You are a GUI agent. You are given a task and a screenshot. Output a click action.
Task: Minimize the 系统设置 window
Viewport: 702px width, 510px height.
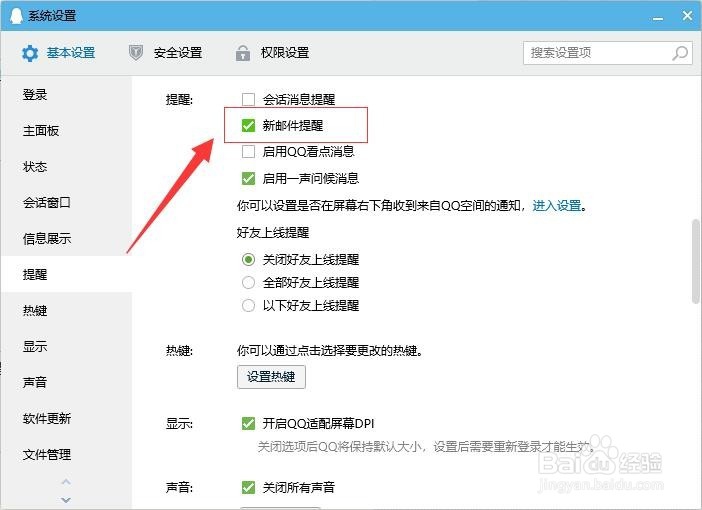pos(658,18)
